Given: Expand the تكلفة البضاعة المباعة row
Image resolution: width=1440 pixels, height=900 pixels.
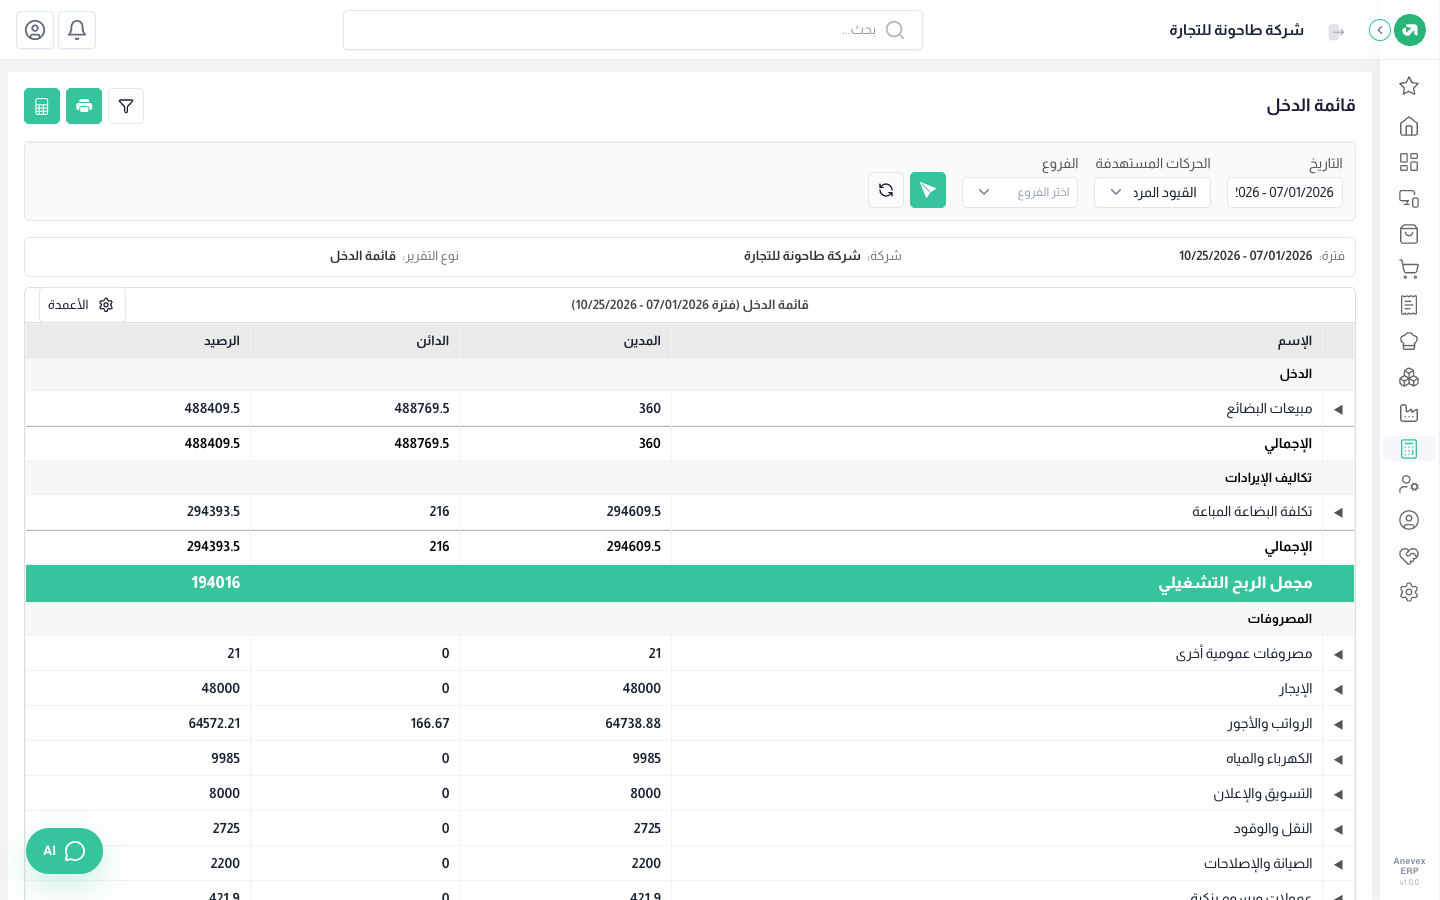Looking at the screenshot, I should 1338,512.
